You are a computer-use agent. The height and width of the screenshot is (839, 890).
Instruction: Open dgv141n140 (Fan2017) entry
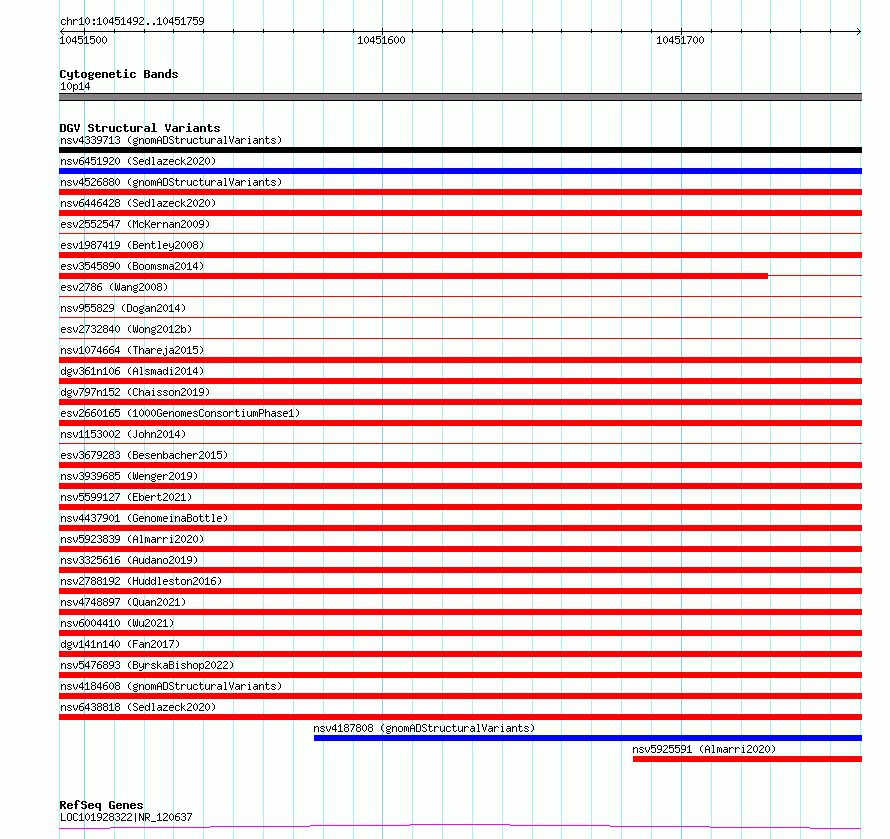pyautogui.click(x=120, y=644)
